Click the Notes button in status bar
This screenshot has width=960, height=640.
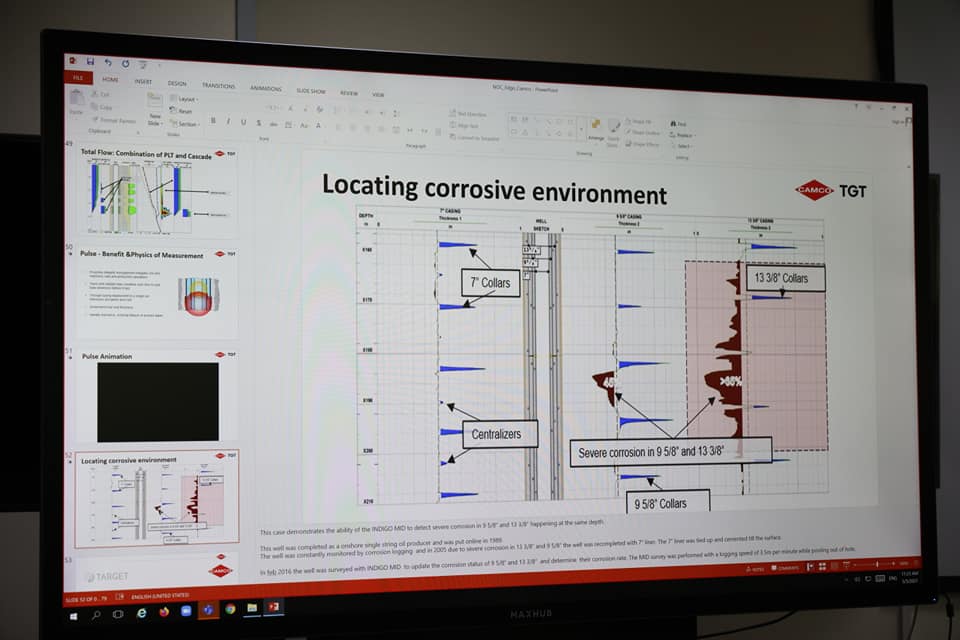754,568
